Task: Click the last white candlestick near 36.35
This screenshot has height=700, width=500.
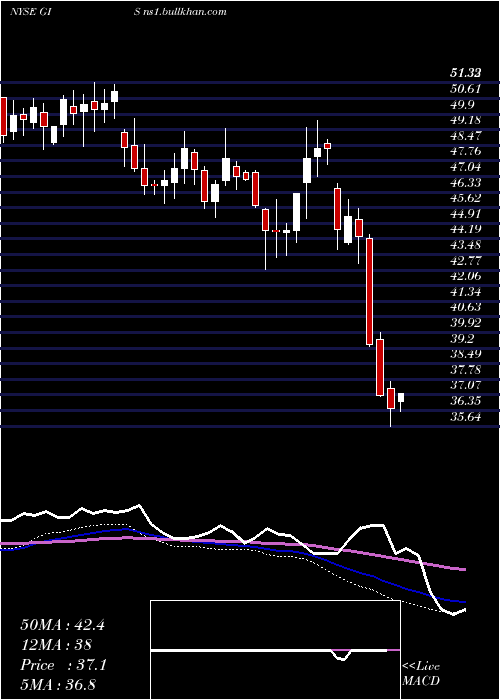Action: coord(401,397)
